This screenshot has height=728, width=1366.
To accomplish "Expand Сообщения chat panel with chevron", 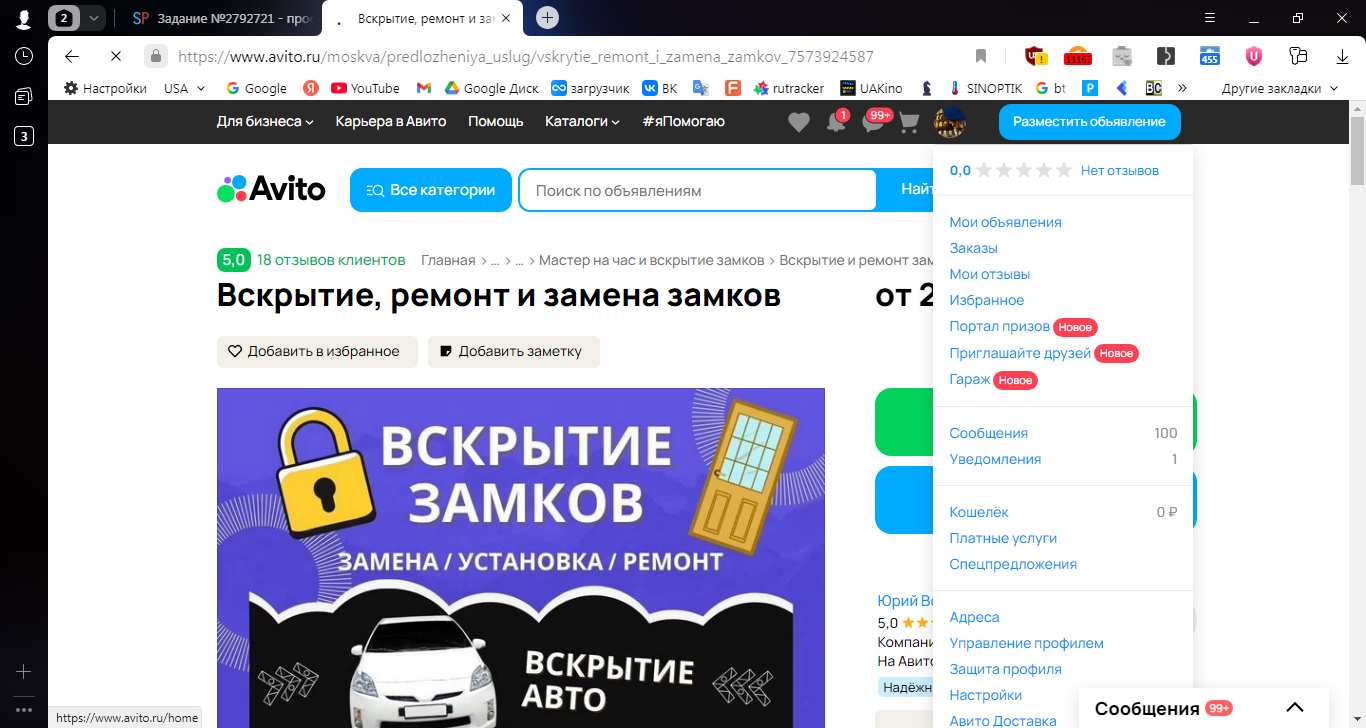I will pyautogui.click(x=1295, y=708).
